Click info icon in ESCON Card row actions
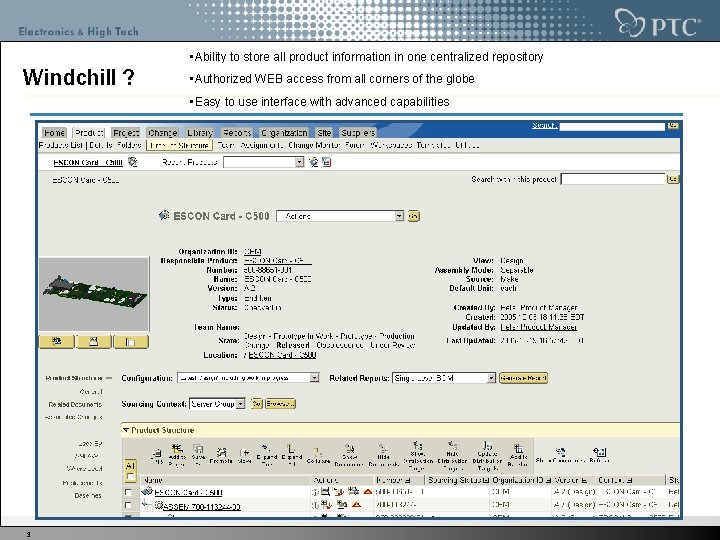Image resolution: width=720 pixels, height=540 pixels. tap(315, 492)
